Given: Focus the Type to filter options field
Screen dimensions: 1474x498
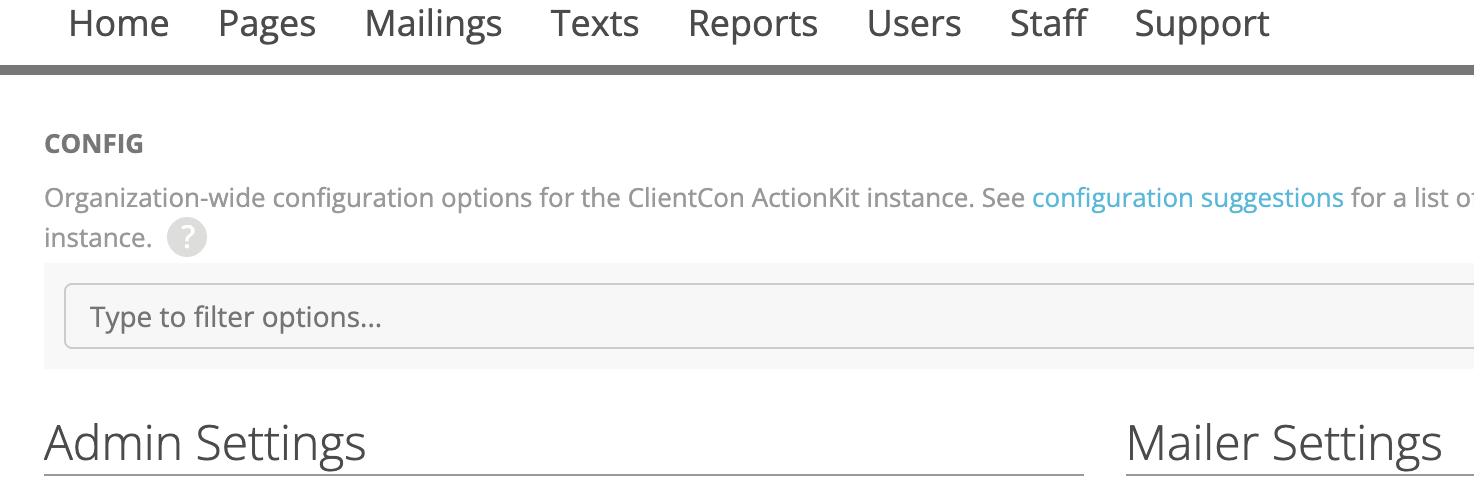Looking at the screenshot, I should click(769, 317).
